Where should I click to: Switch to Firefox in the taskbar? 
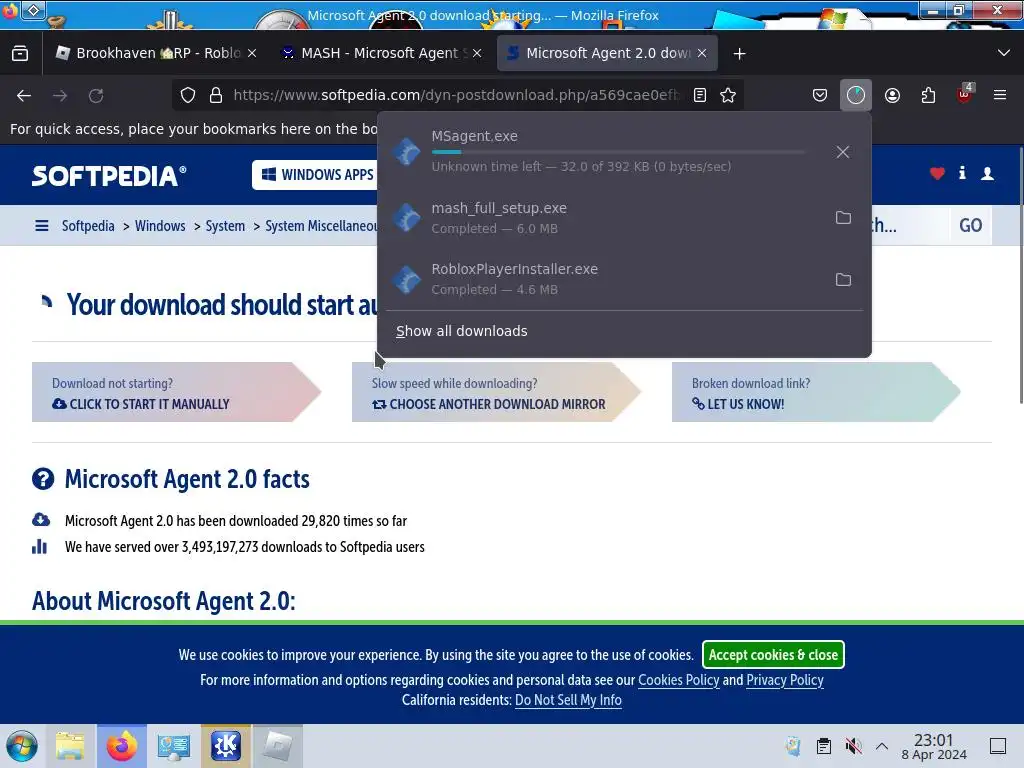121,746
